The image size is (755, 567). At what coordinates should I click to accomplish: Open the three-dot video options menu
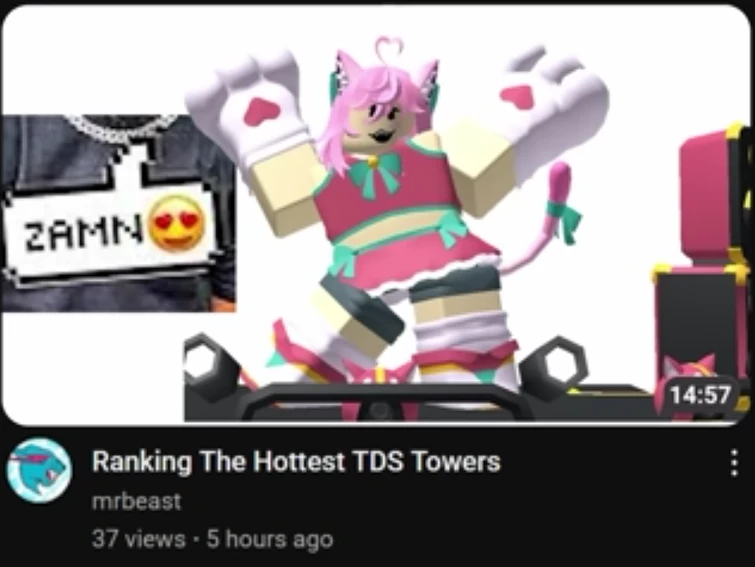(734, 463)
